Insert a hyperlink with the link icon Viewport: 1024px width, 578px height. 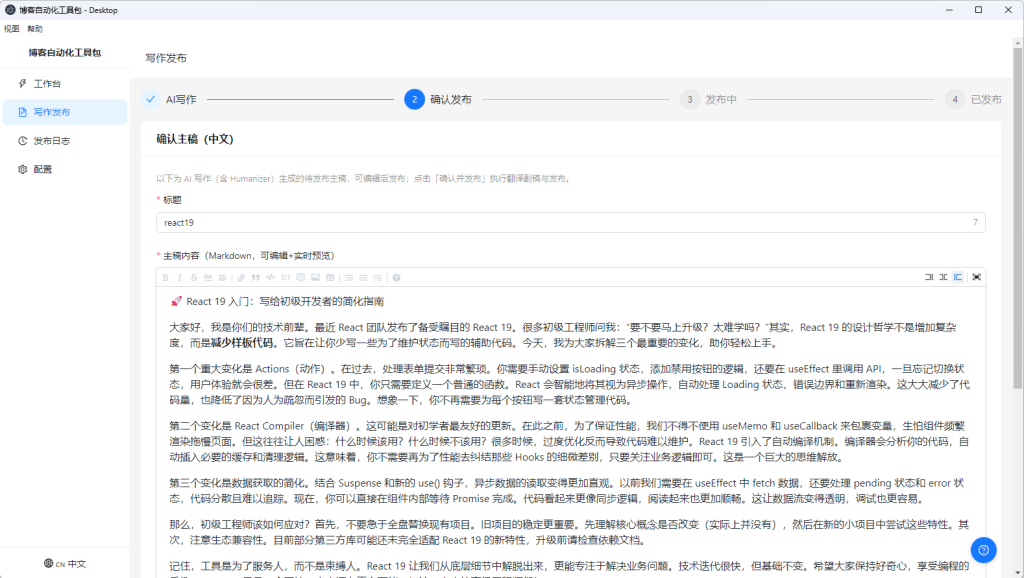pyautogui.click(x=241, y=278)
